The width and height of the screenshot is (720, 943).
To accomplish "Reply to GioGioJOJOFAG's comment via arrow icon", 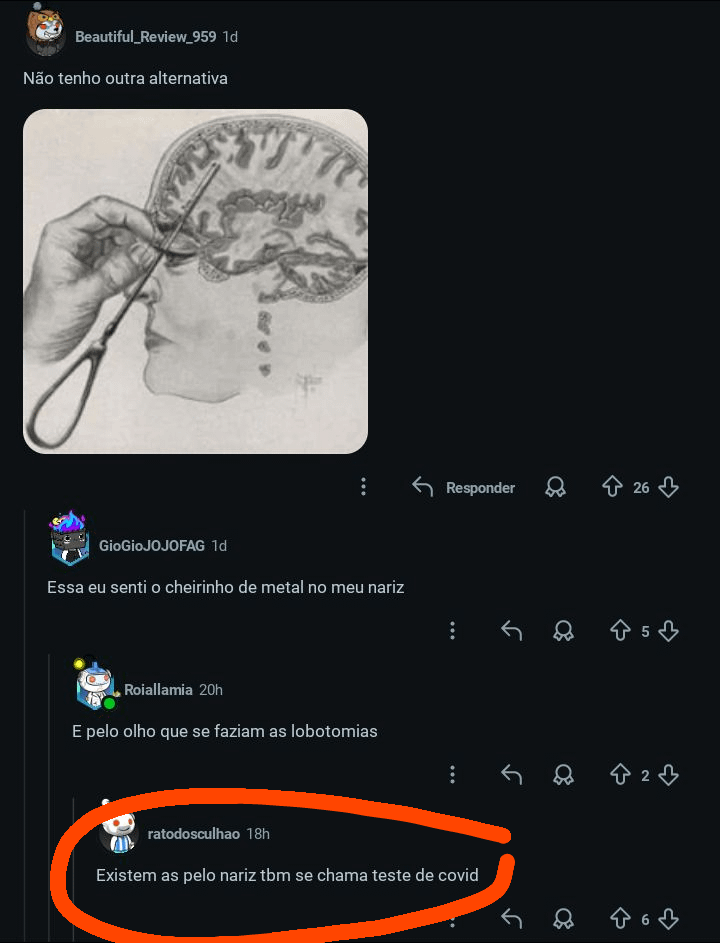I will [x=511, y=631].
